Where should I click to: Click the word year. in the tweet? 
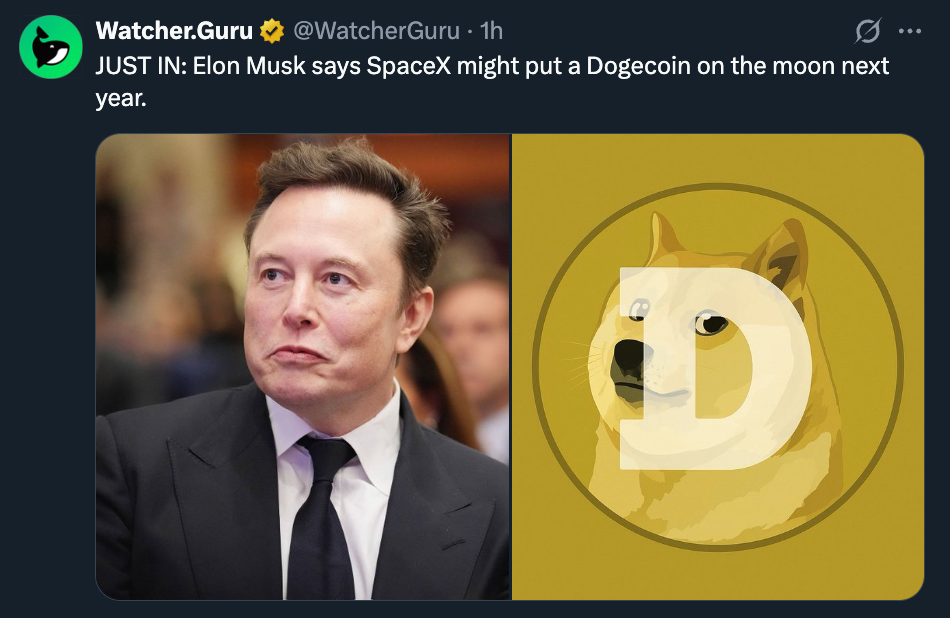121,98
